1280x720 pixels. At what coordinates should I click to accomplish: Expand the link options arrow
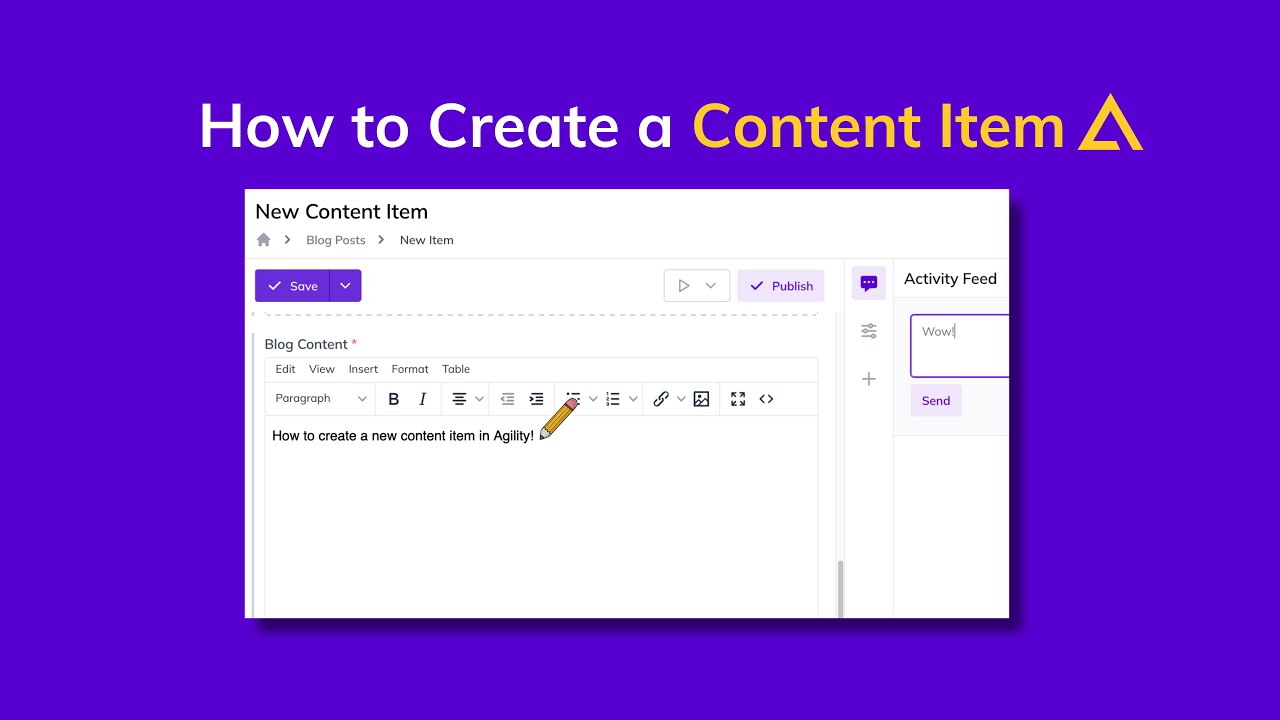[681, 399]
